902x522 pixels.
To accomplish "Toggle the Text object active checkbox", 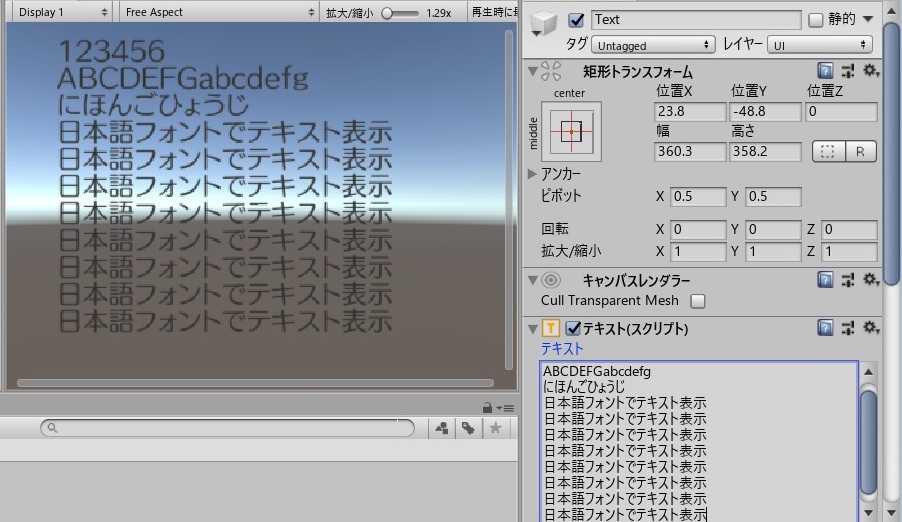I will (x=576, y=20).
